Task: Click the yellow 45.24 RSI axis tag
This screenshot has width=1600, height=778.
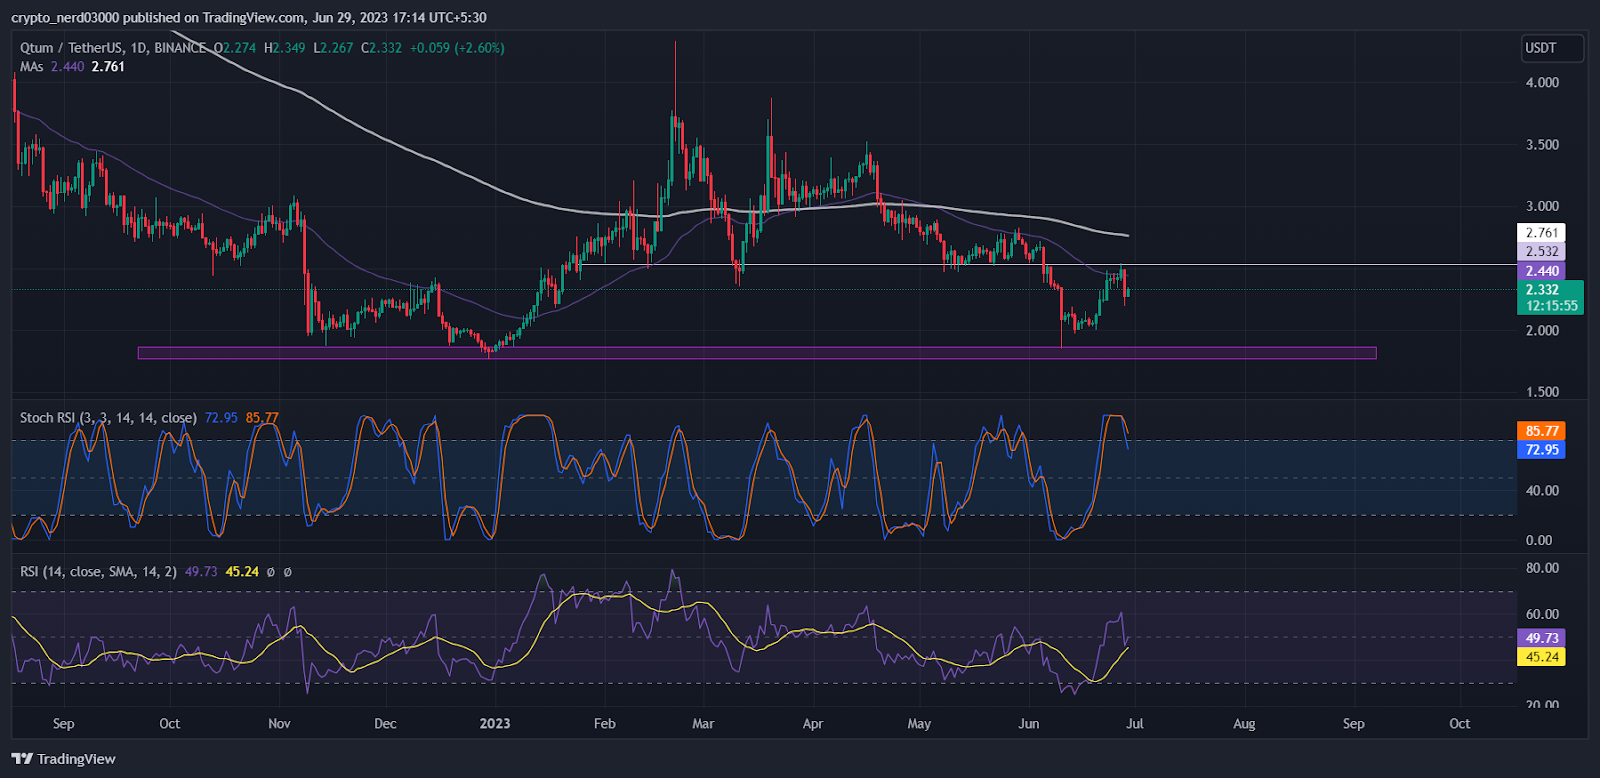Action: coord(1541,657)
